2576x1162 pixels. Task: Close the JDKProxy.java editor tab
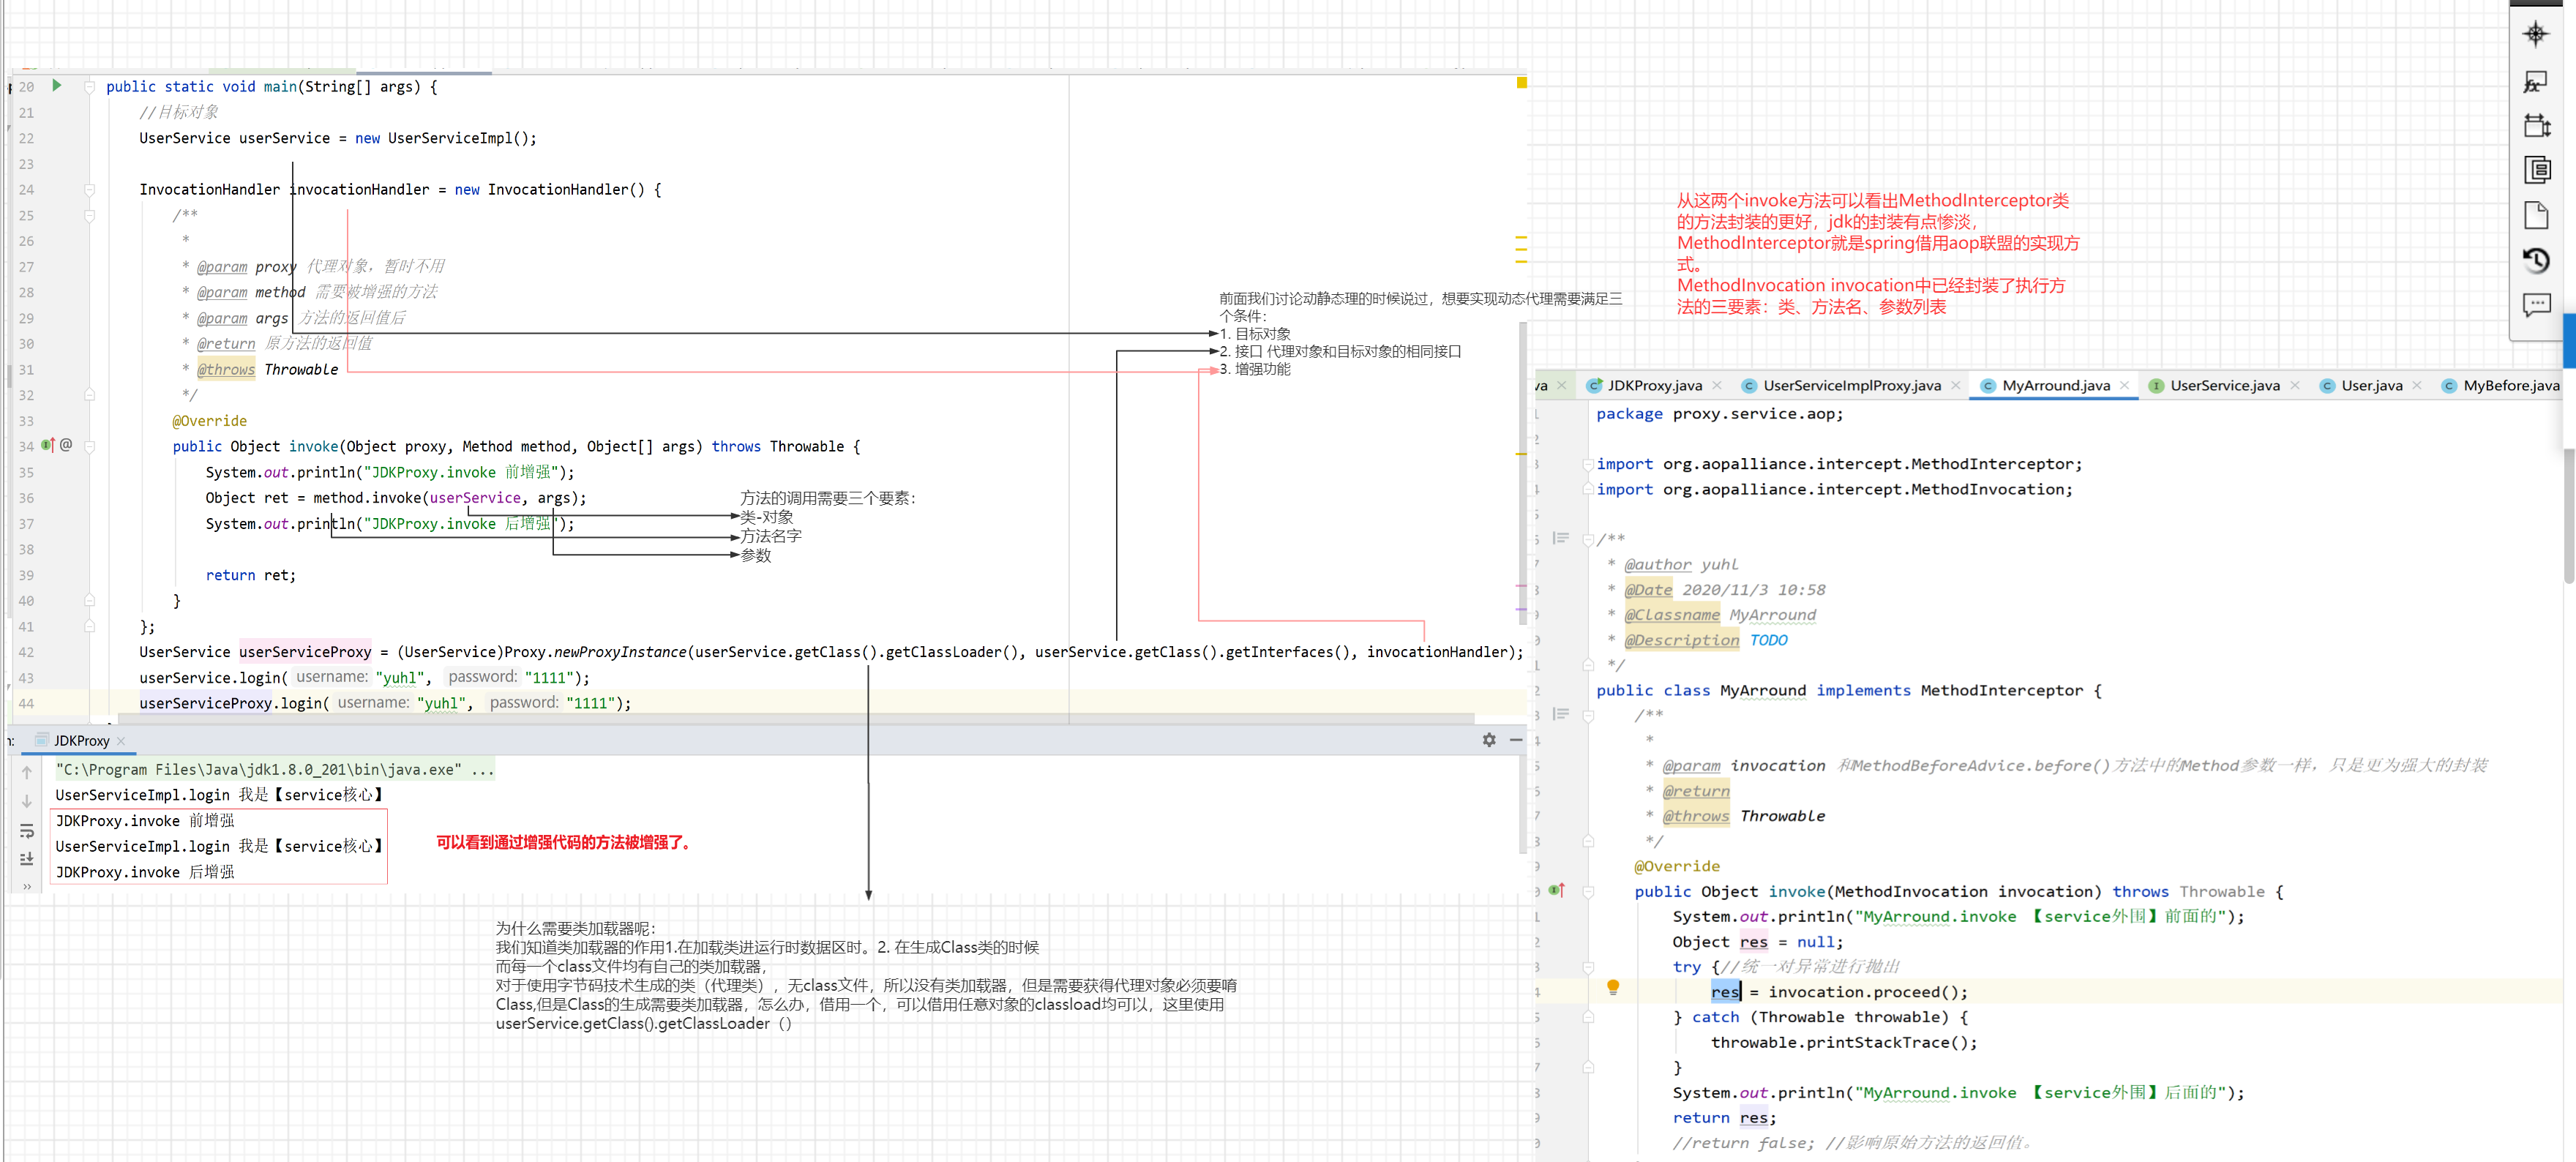(x=1718, y=386)
